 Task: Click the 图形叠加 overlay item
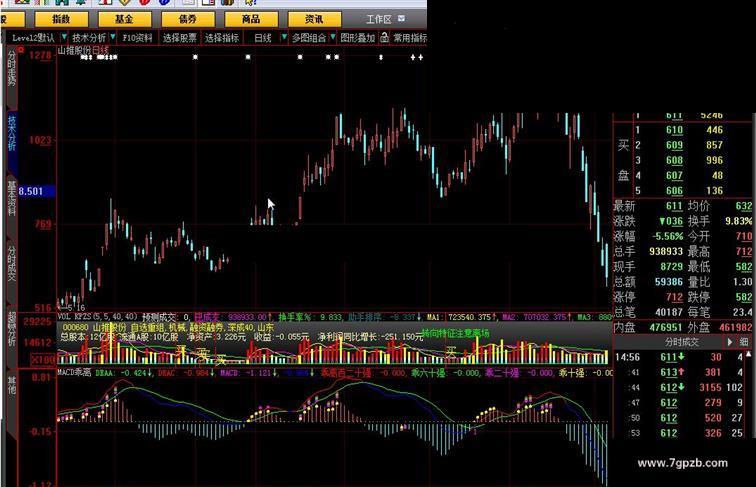[357, 38]
